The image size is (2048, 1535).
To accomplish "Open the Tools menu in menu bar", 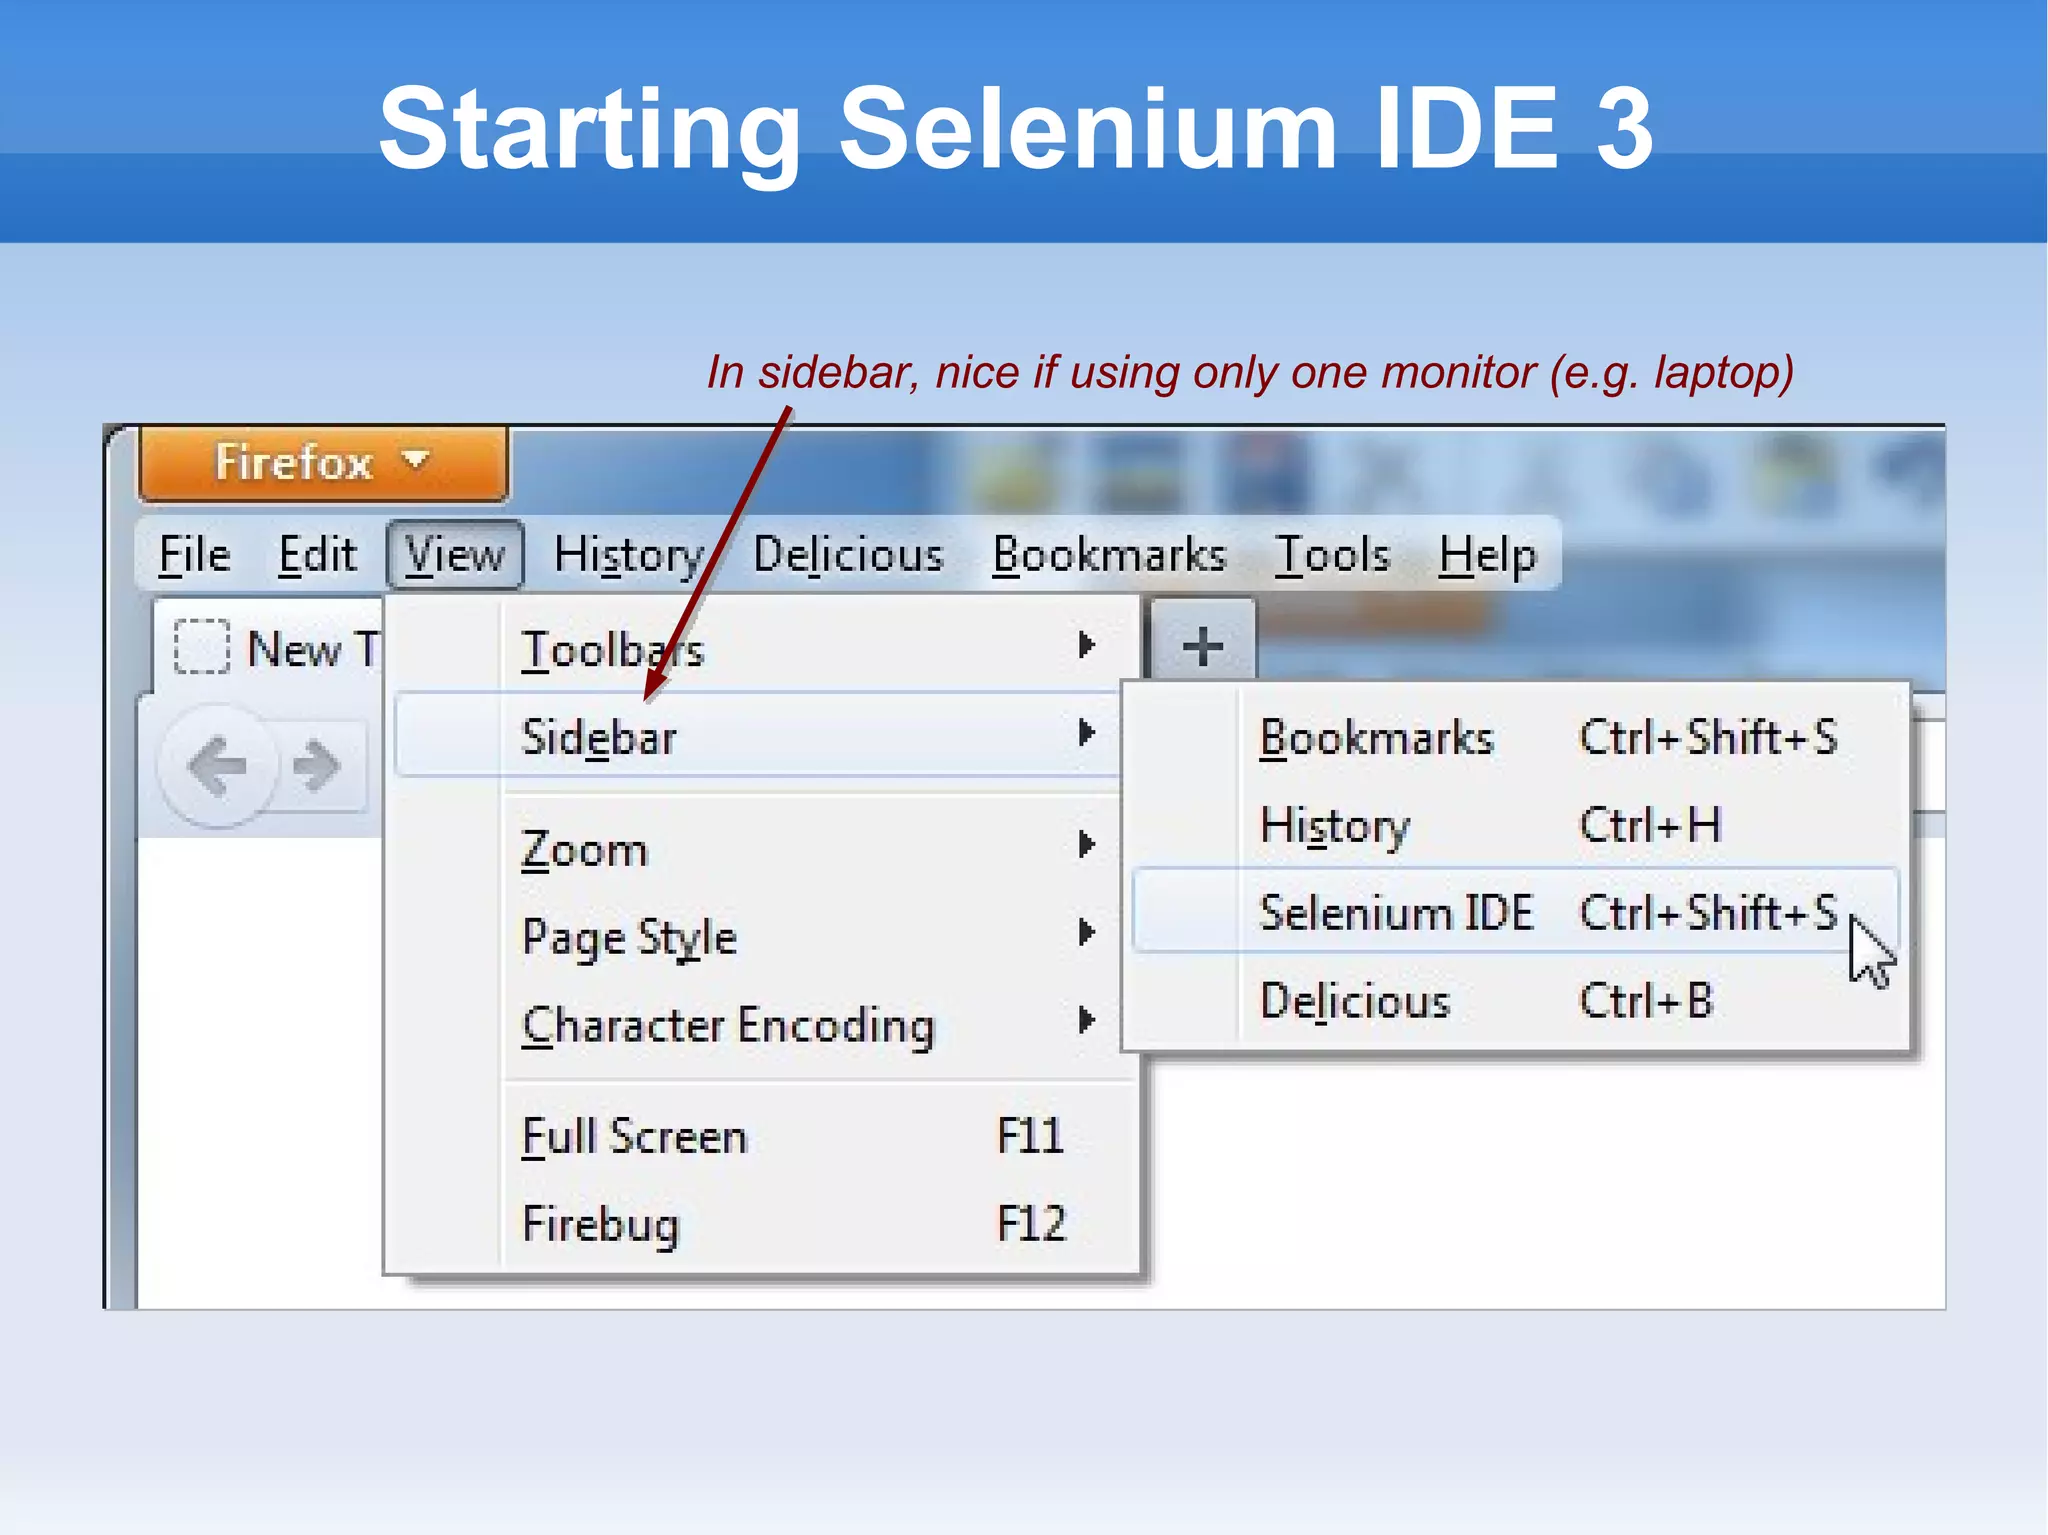I will tap(1332, 555).
